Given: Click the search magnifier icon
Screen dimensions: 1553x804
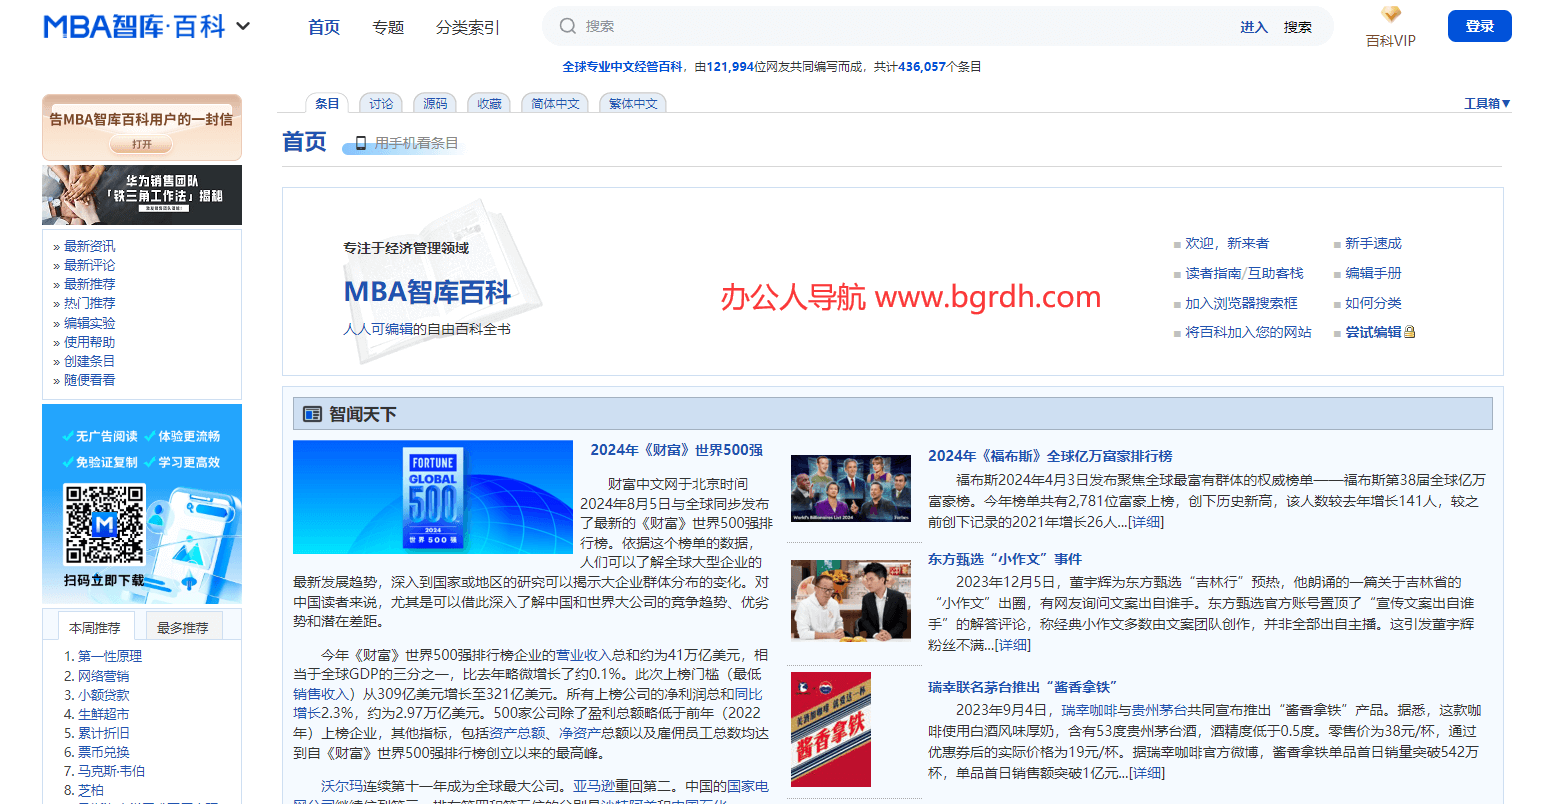Looking at the screenshot, I should click(568, 26).
